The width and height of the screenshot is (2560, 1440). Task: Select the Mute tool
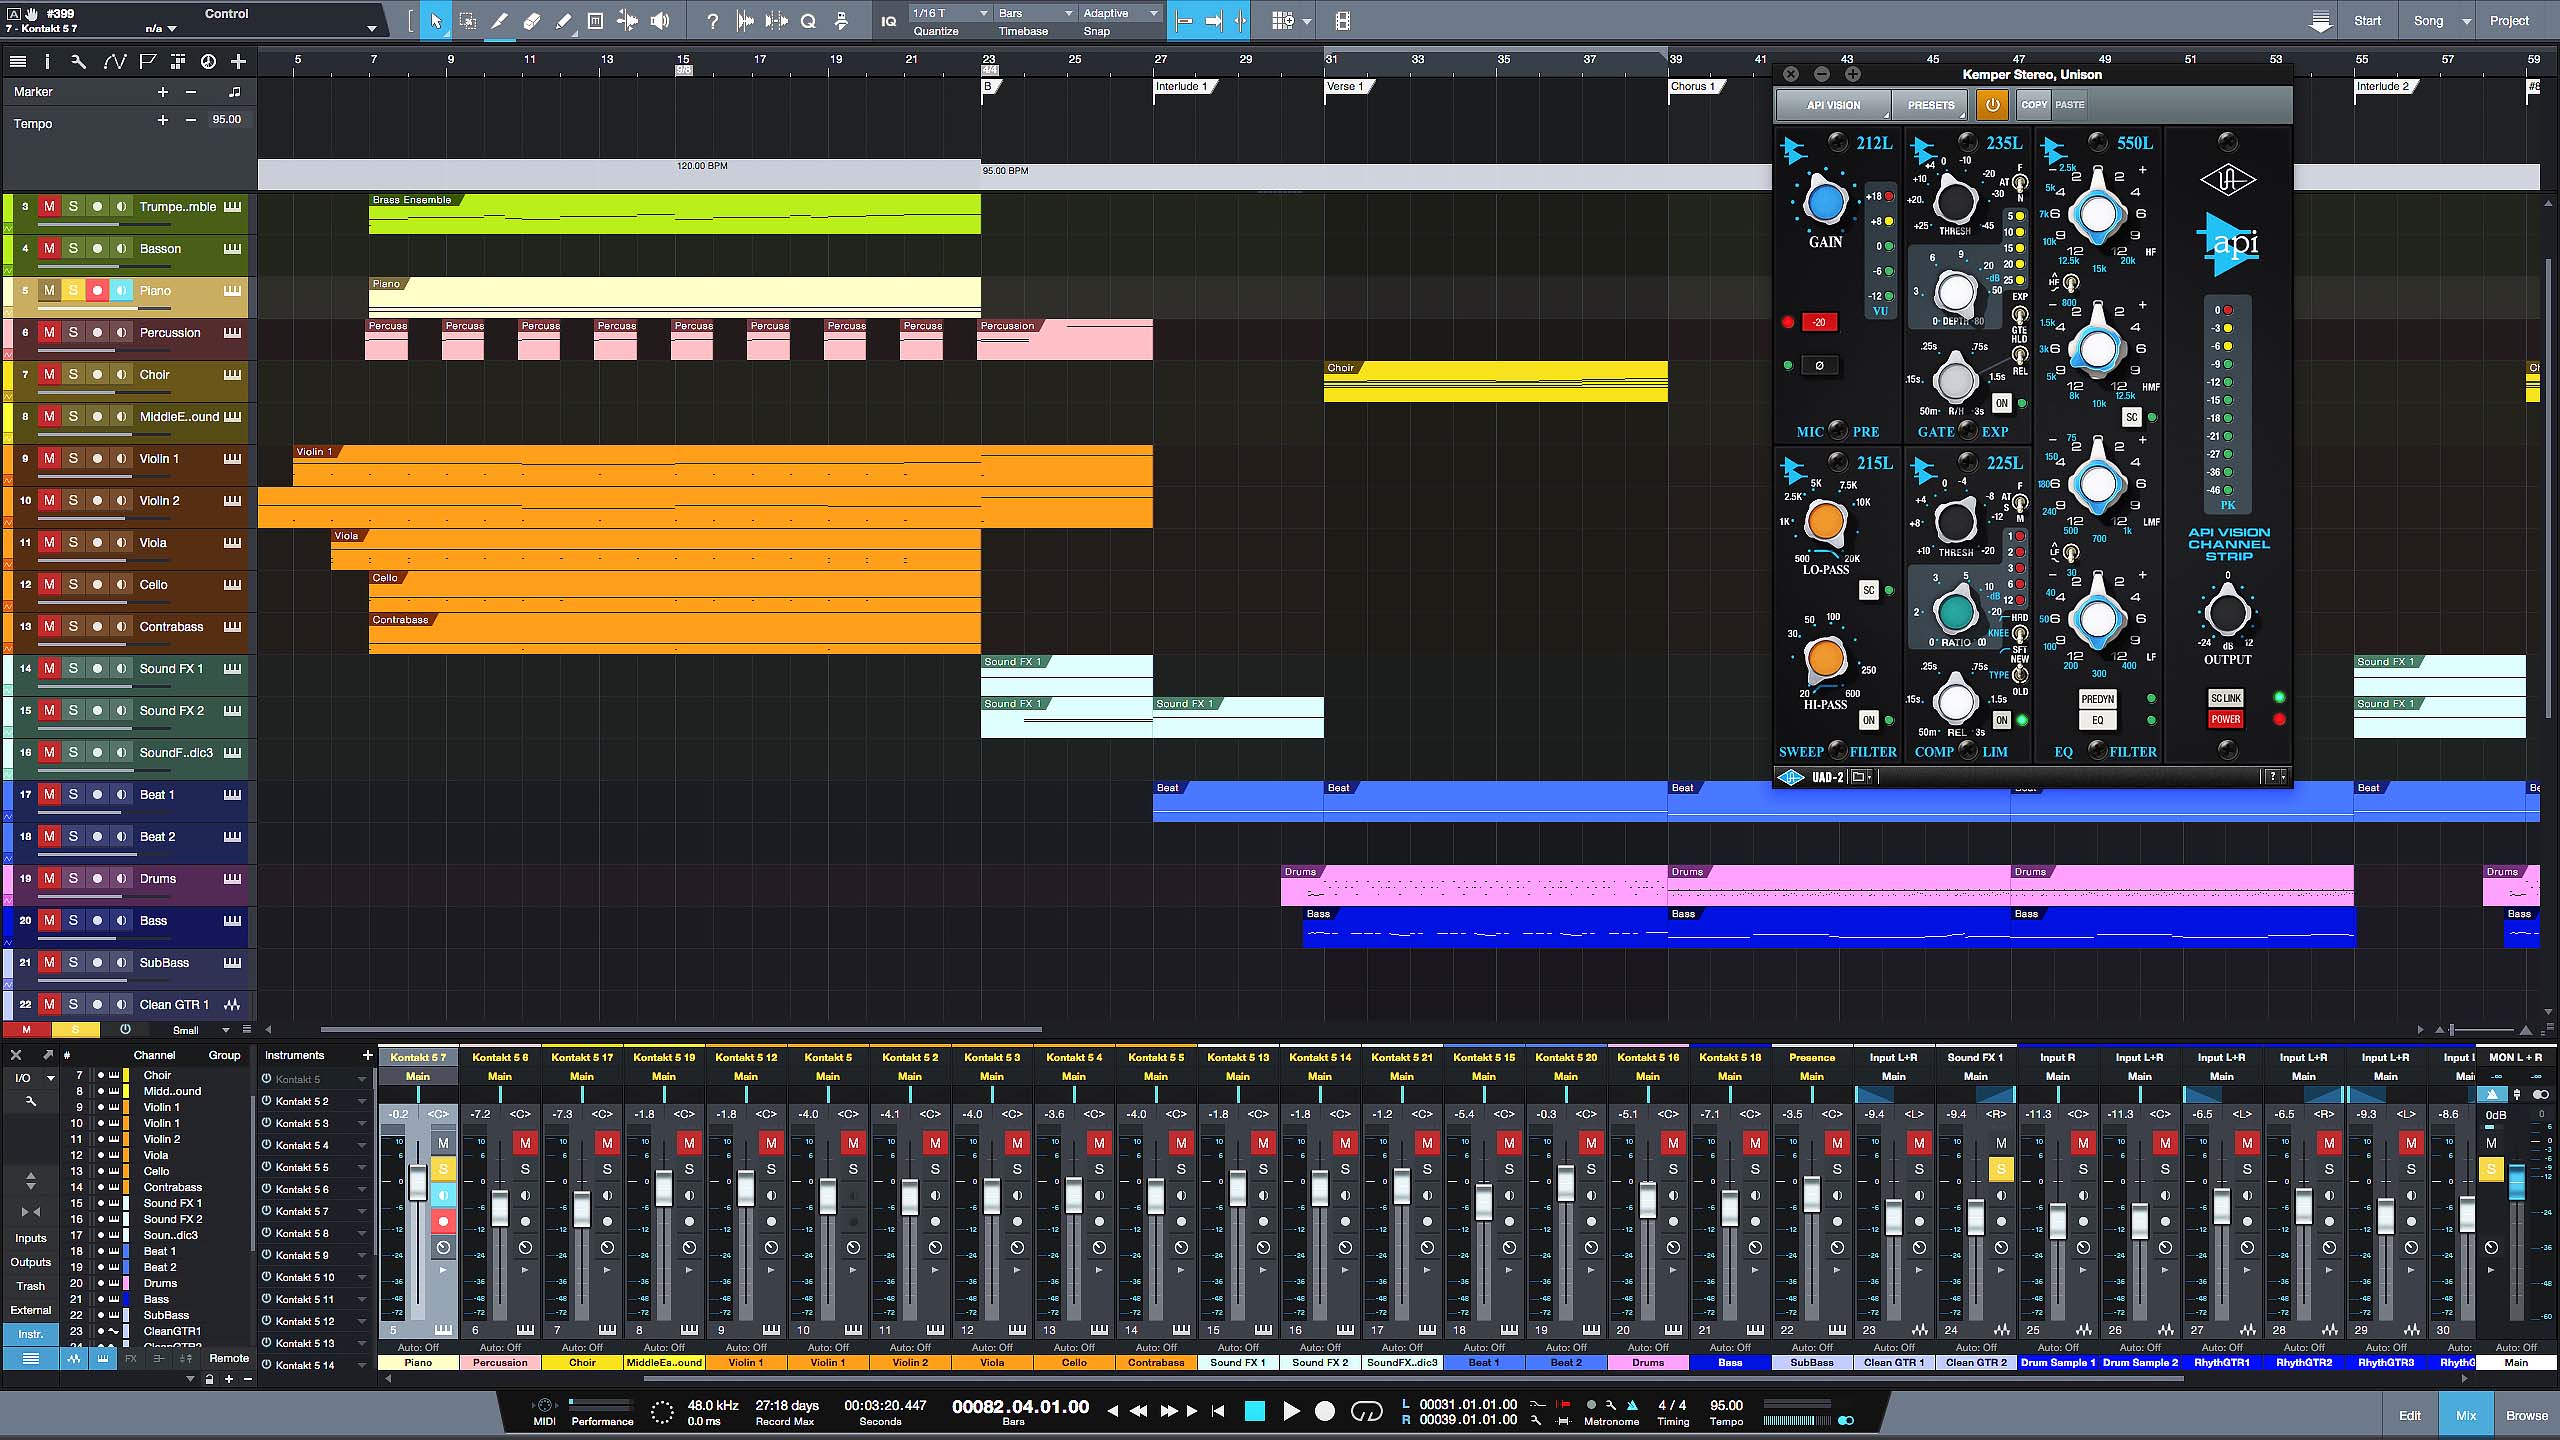(595, 21)
